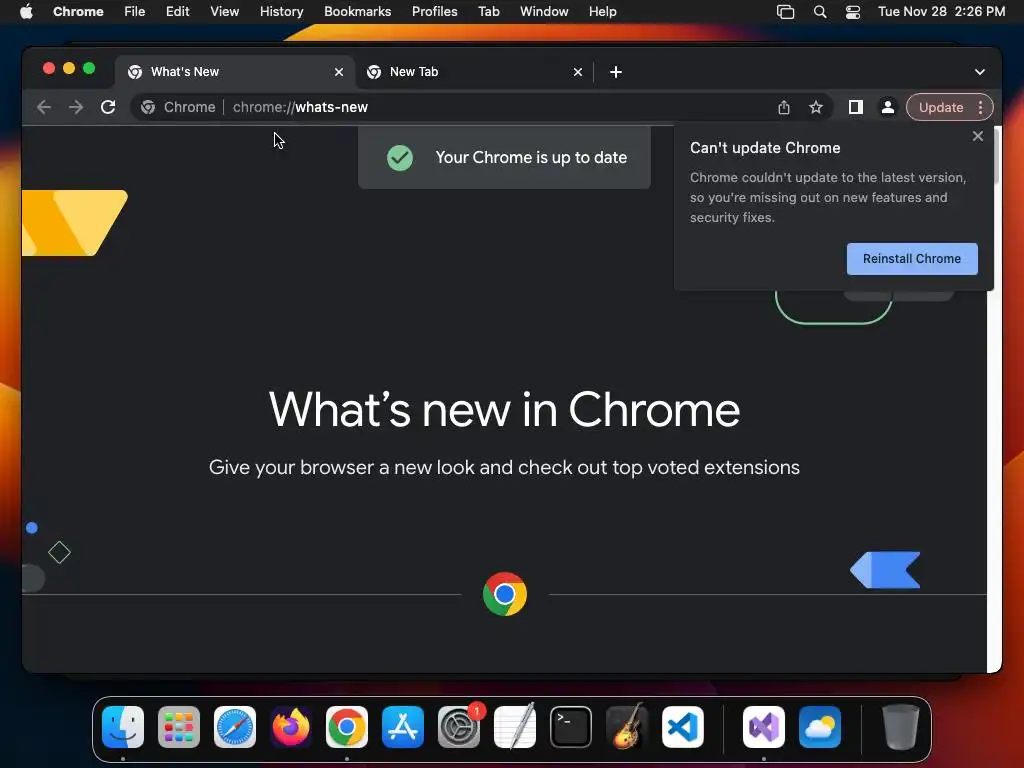The width and height of the screenshot is (1024, 768).
Task: Open the Tab menu
Action: pos(488,12)
